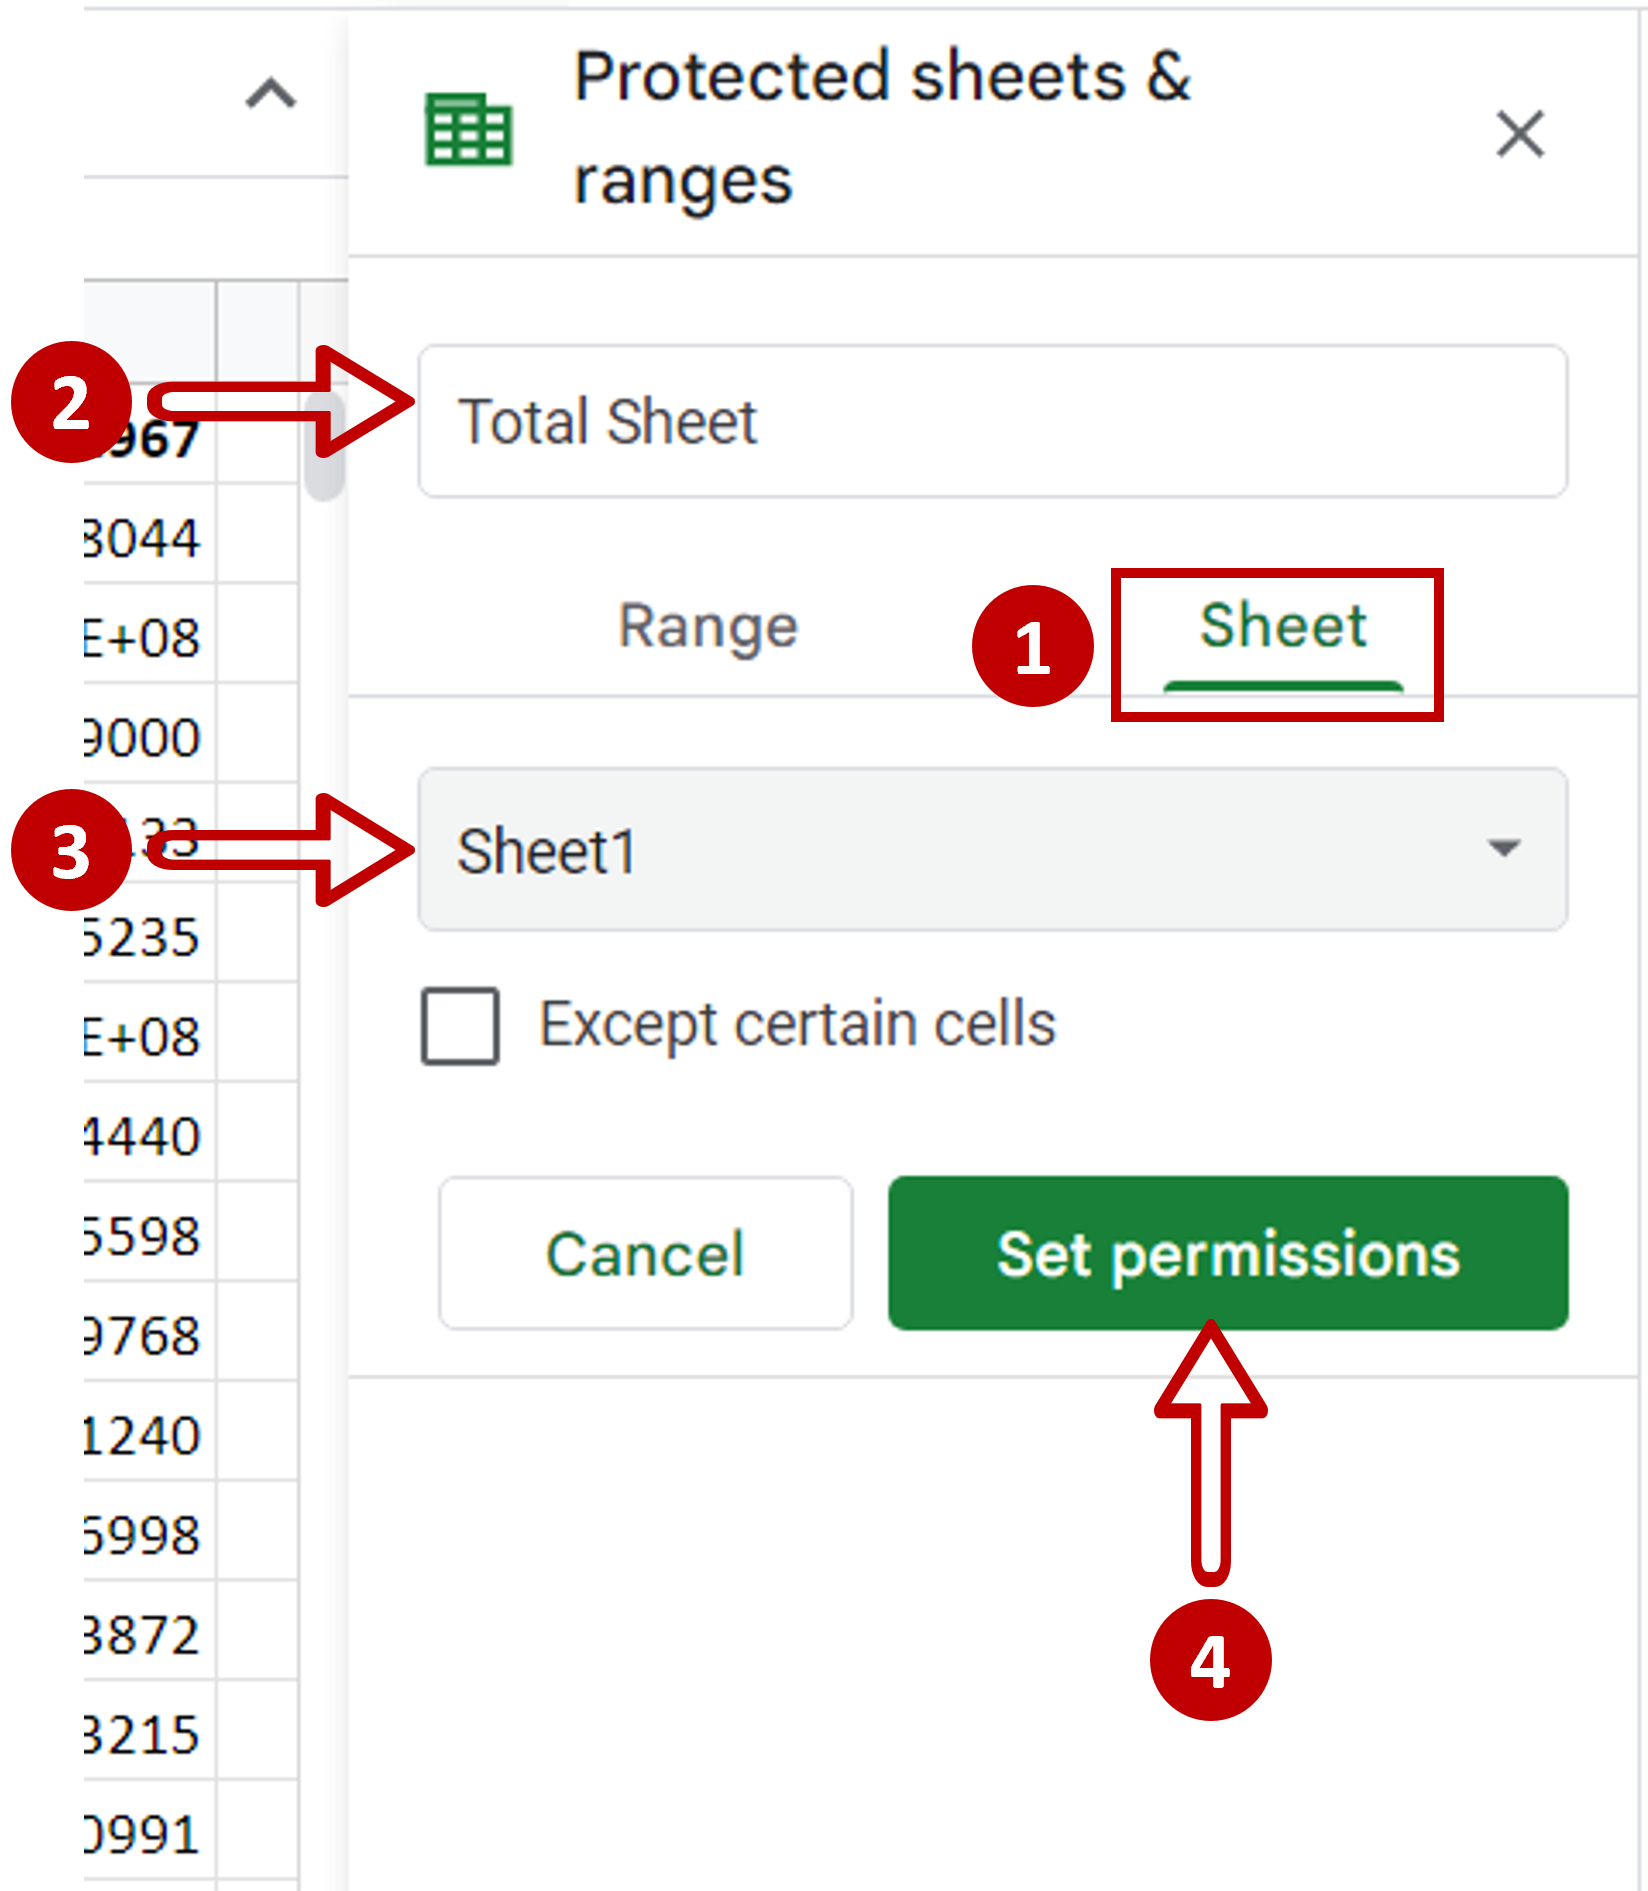Enable the Except certain cells checkbox
Image resolution: width=1648 pixels, height=1891 pixels.
461,1023
